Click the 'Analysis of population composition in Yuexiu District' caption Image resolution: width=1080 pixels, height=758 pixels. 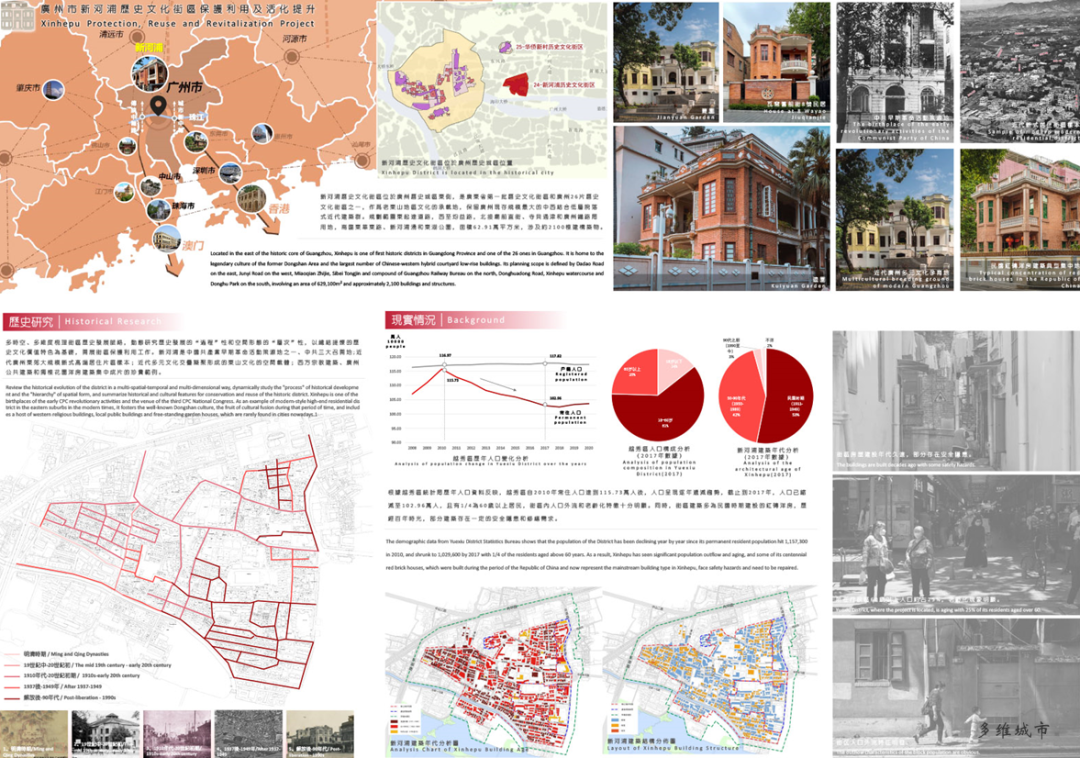658,468
